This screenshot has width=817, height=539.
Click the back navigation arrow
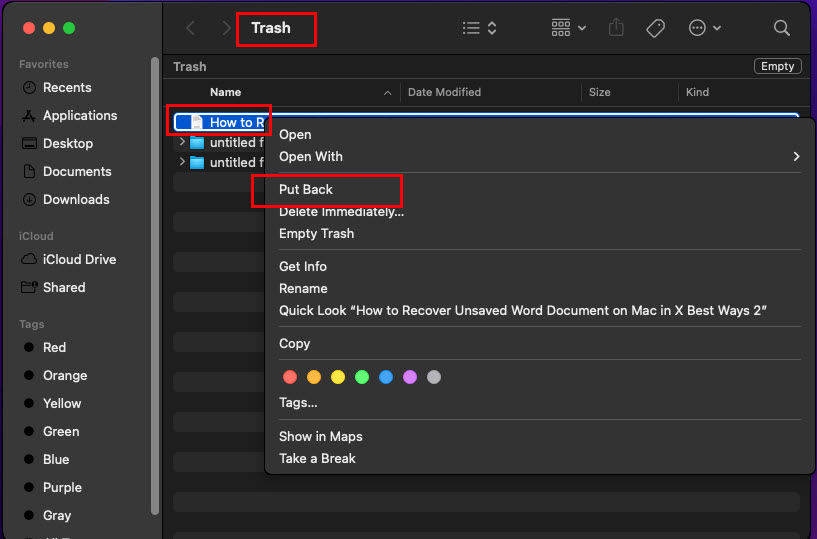(191, 28)
